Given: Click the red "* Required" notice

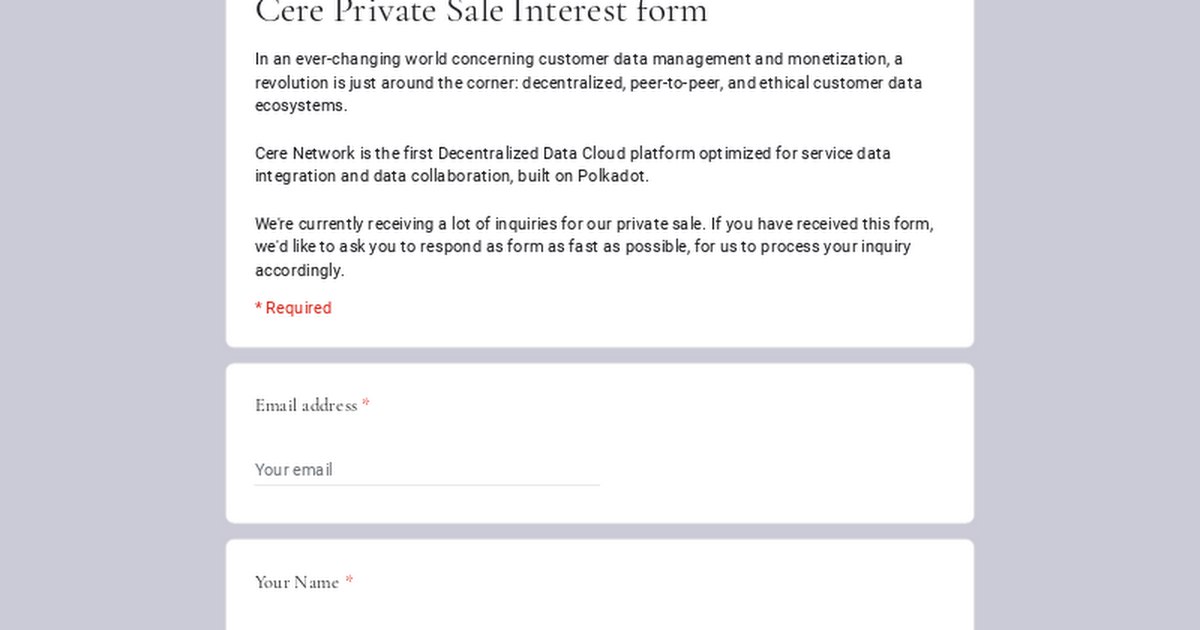Looking at the screenshot, I should point(293,308).
